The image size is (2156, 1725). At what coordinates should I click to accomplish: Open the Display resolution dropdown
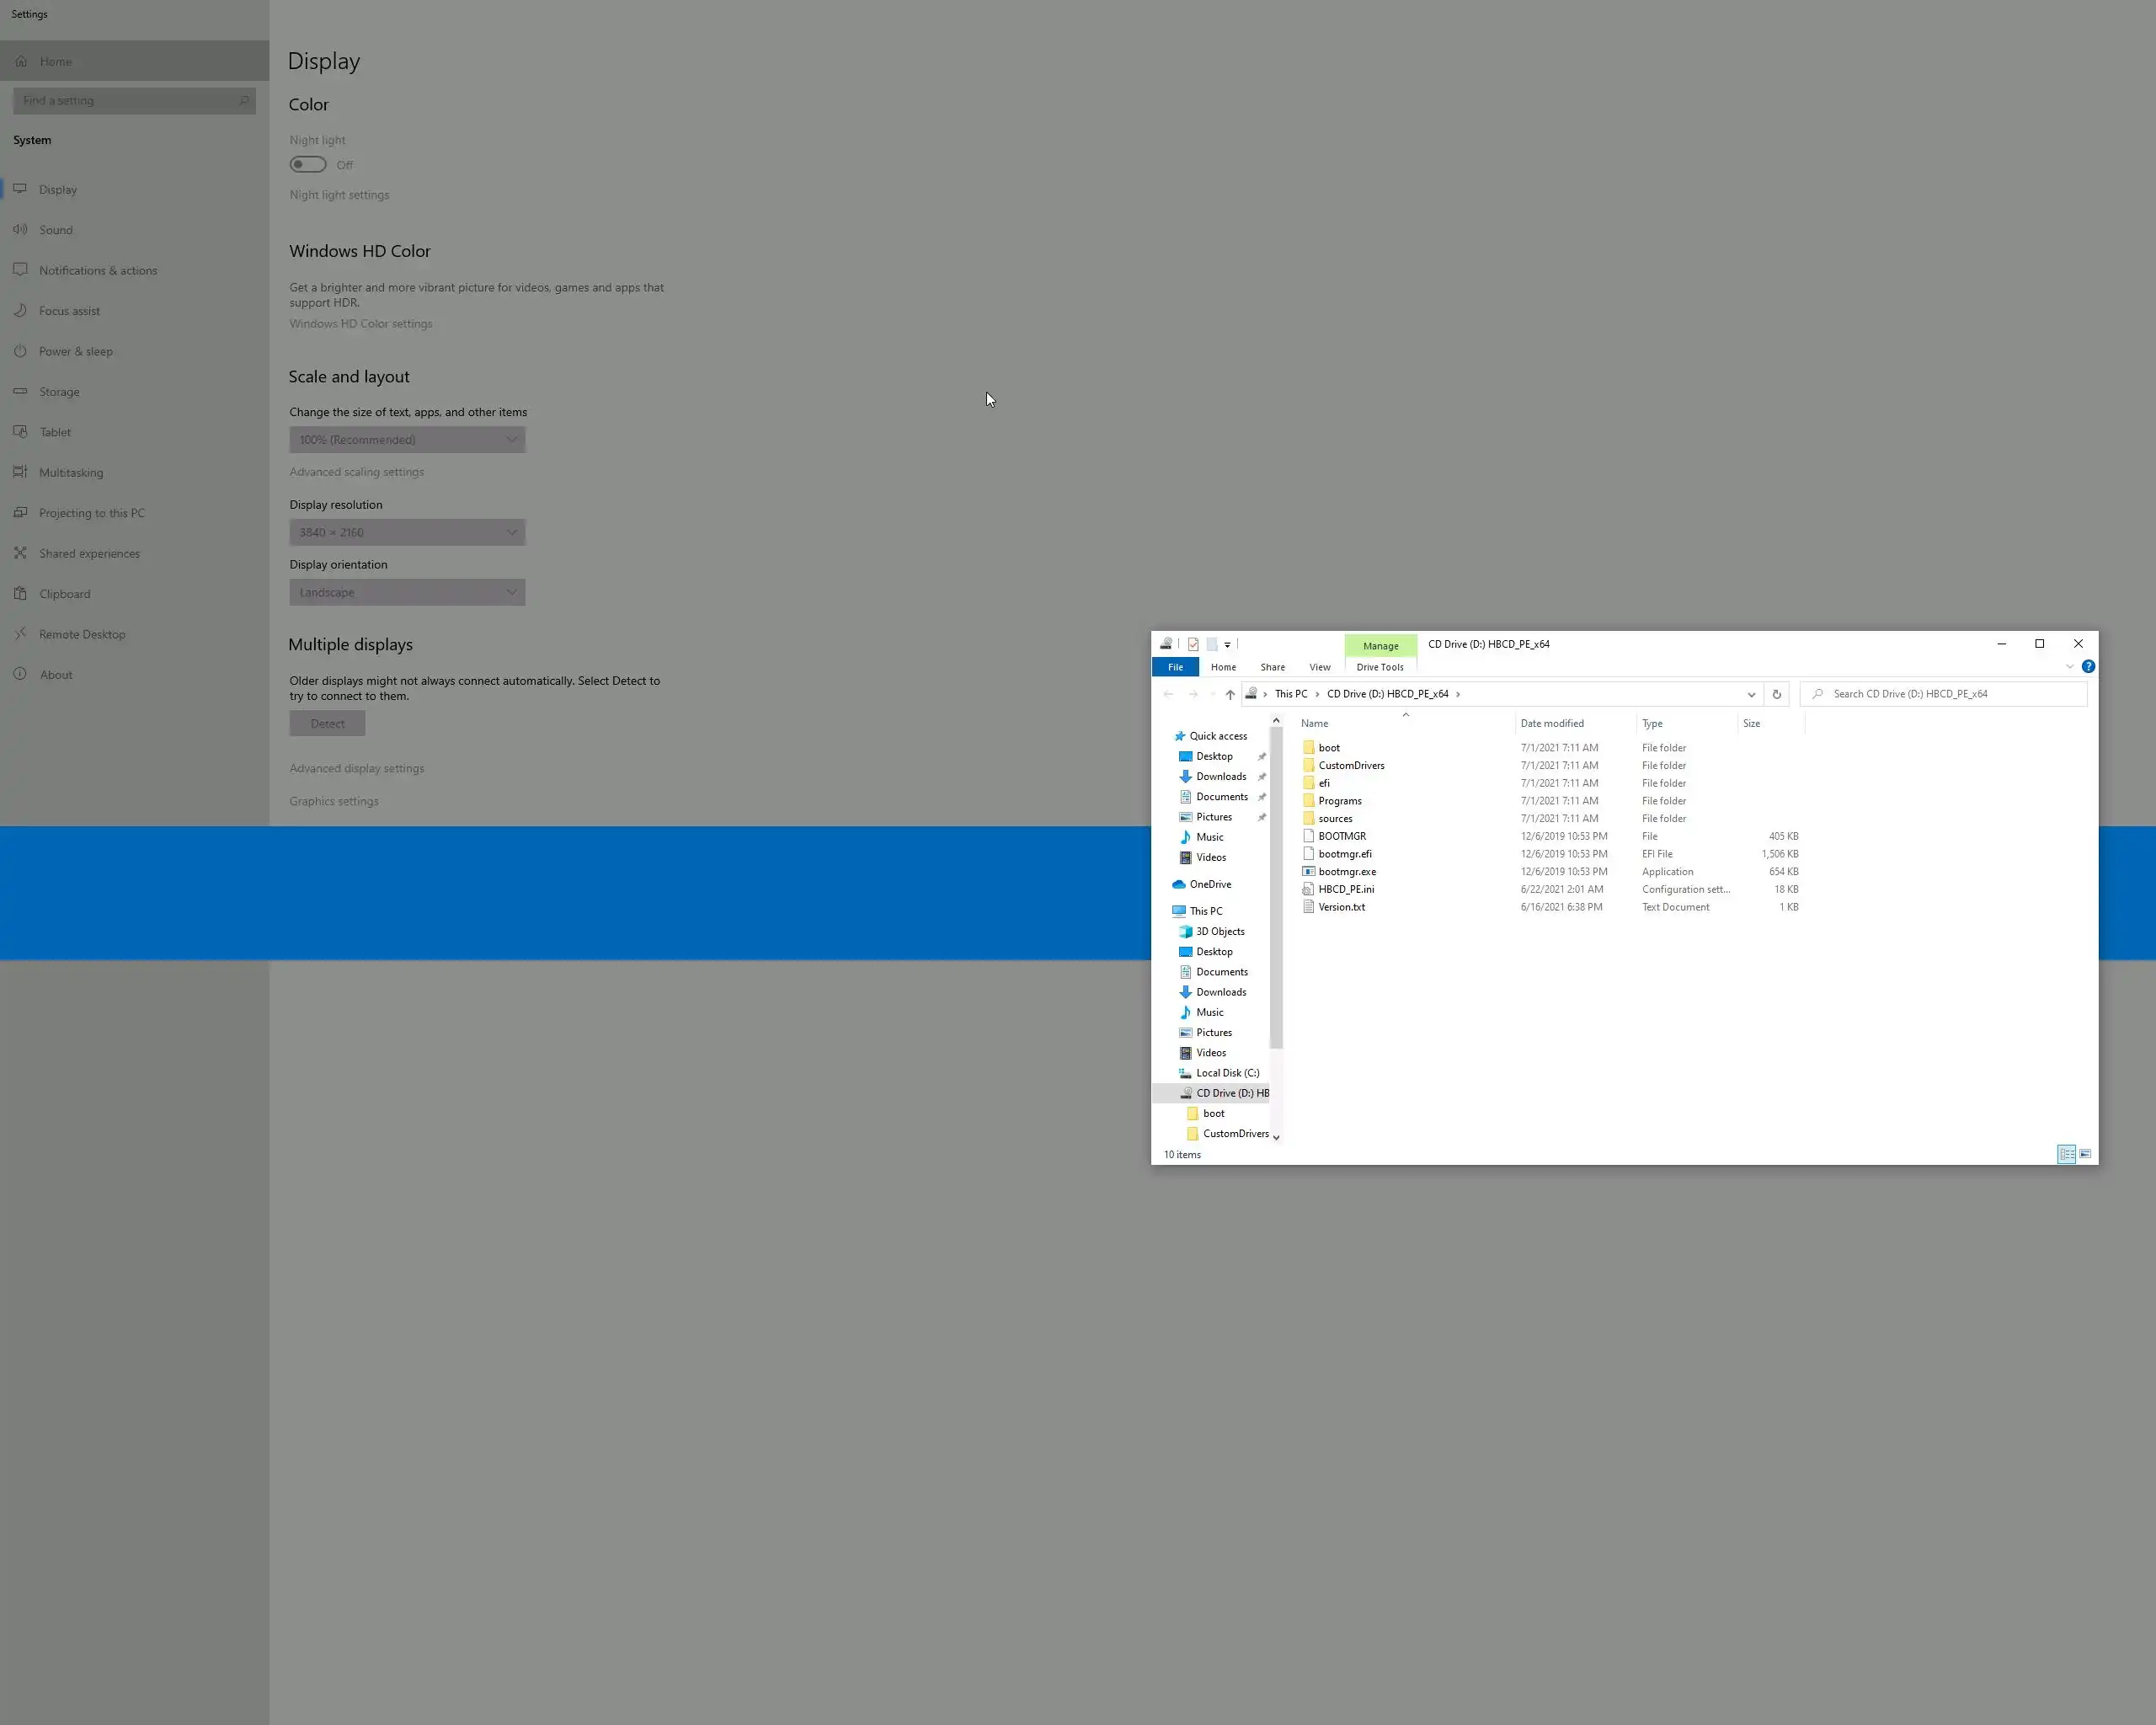pyautogui.click(x=407, y=533)
